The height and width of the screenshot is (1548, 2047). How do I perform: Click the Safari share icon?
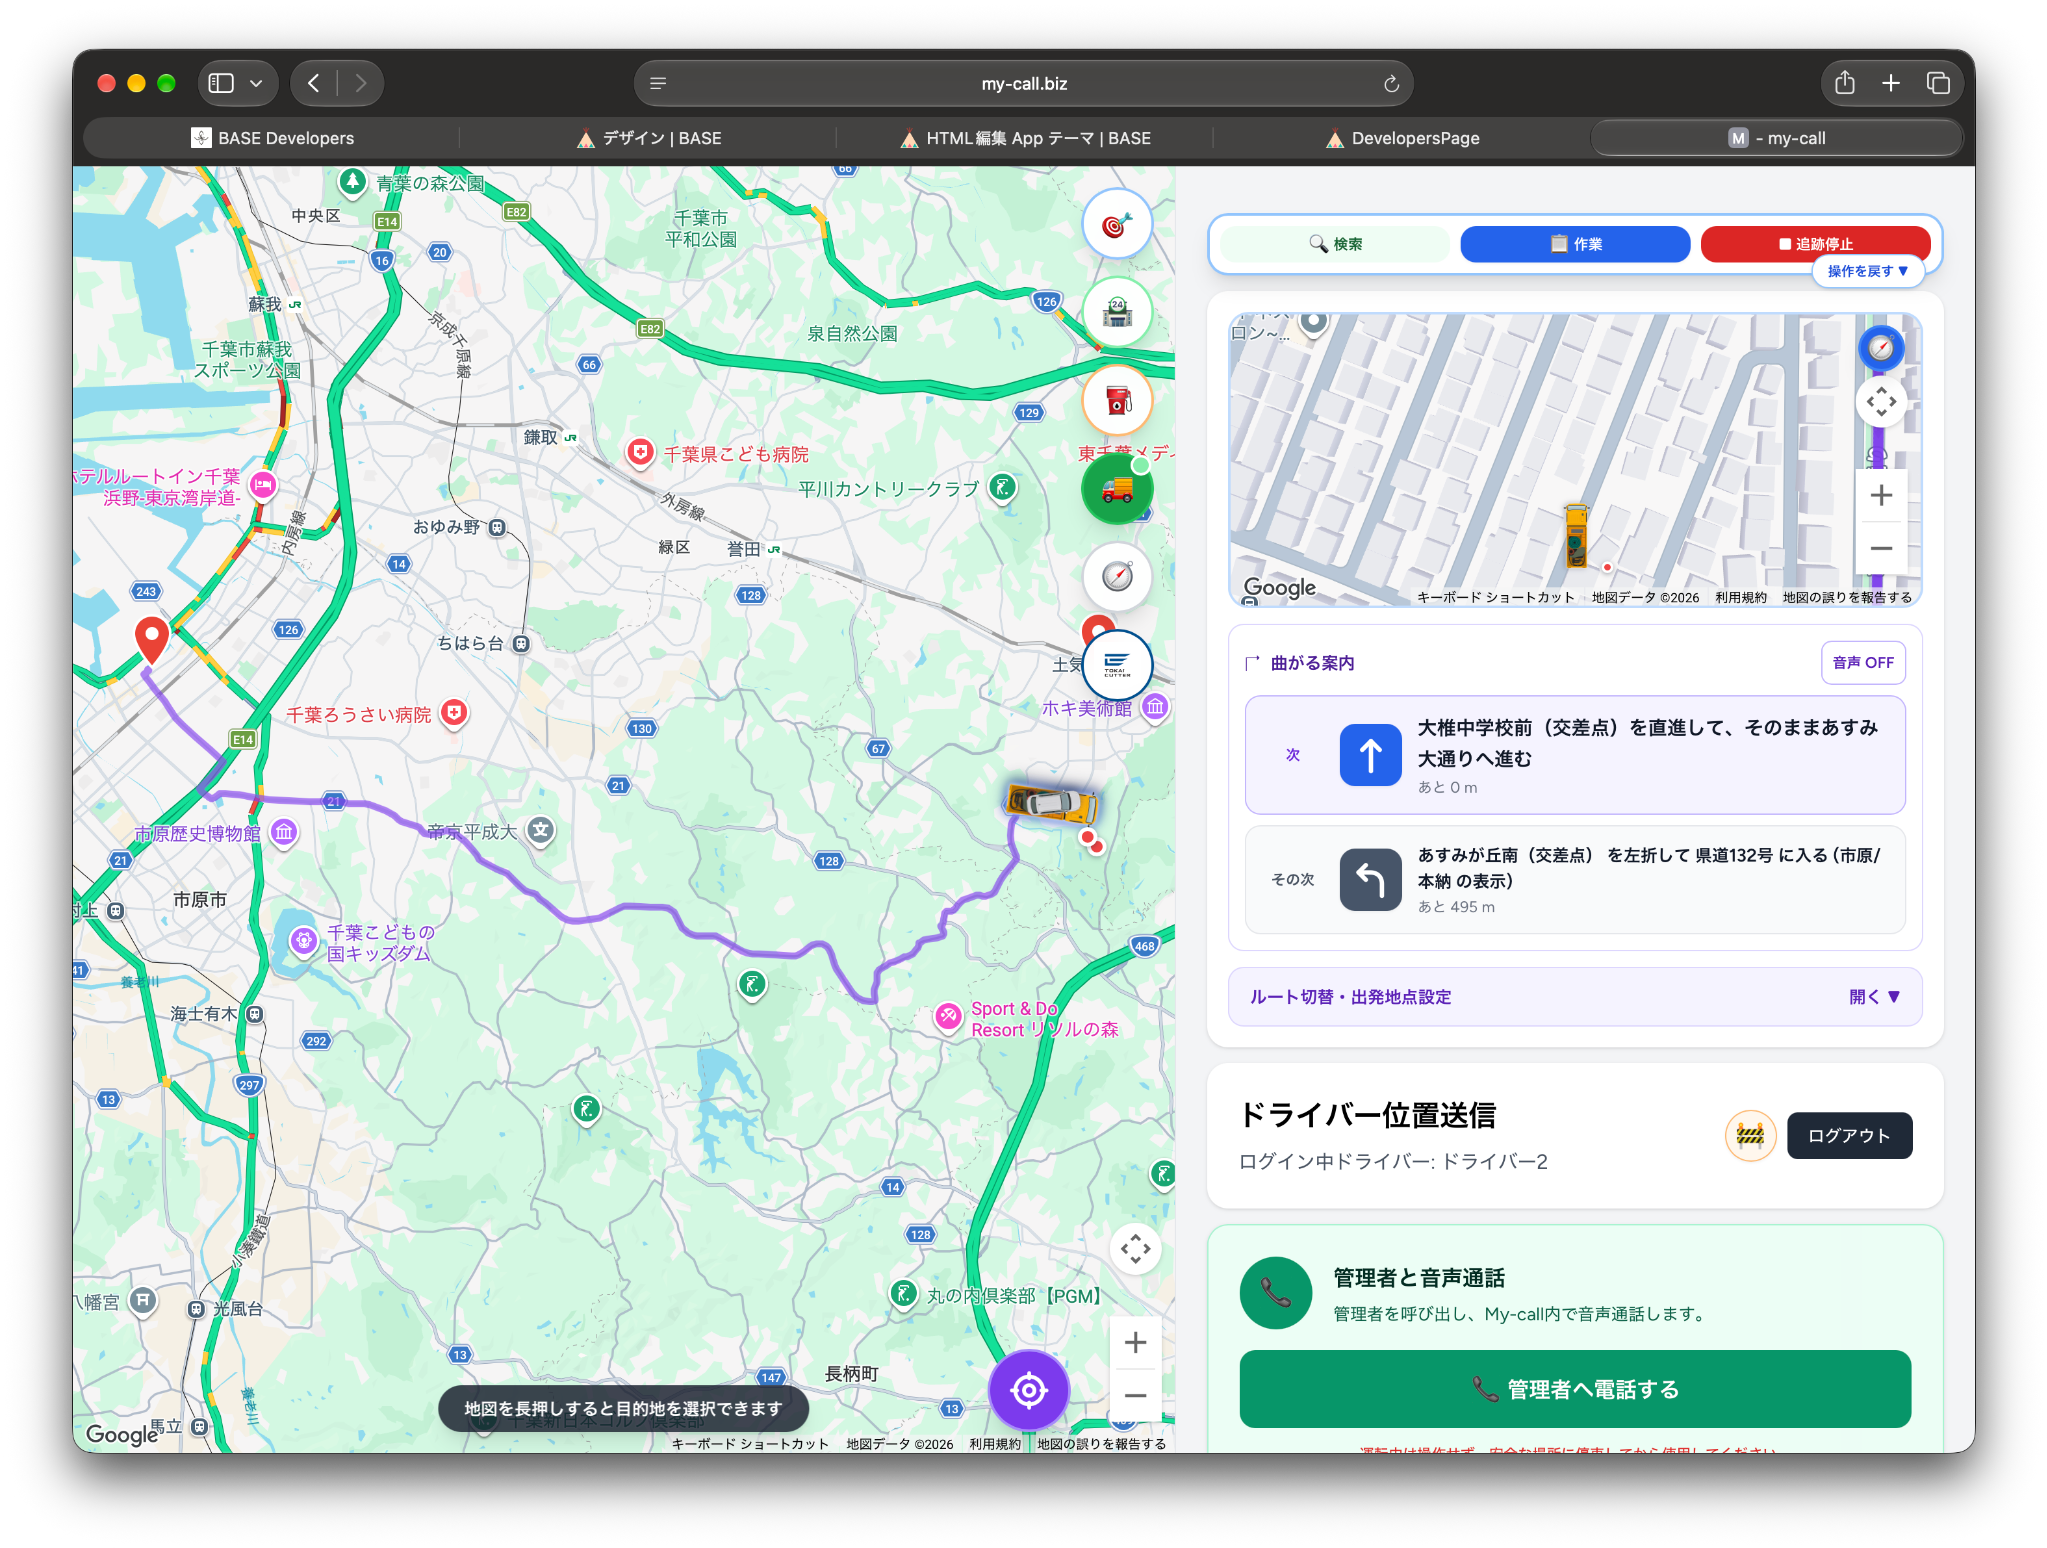pyautogui.click(x=1845, y=83)
